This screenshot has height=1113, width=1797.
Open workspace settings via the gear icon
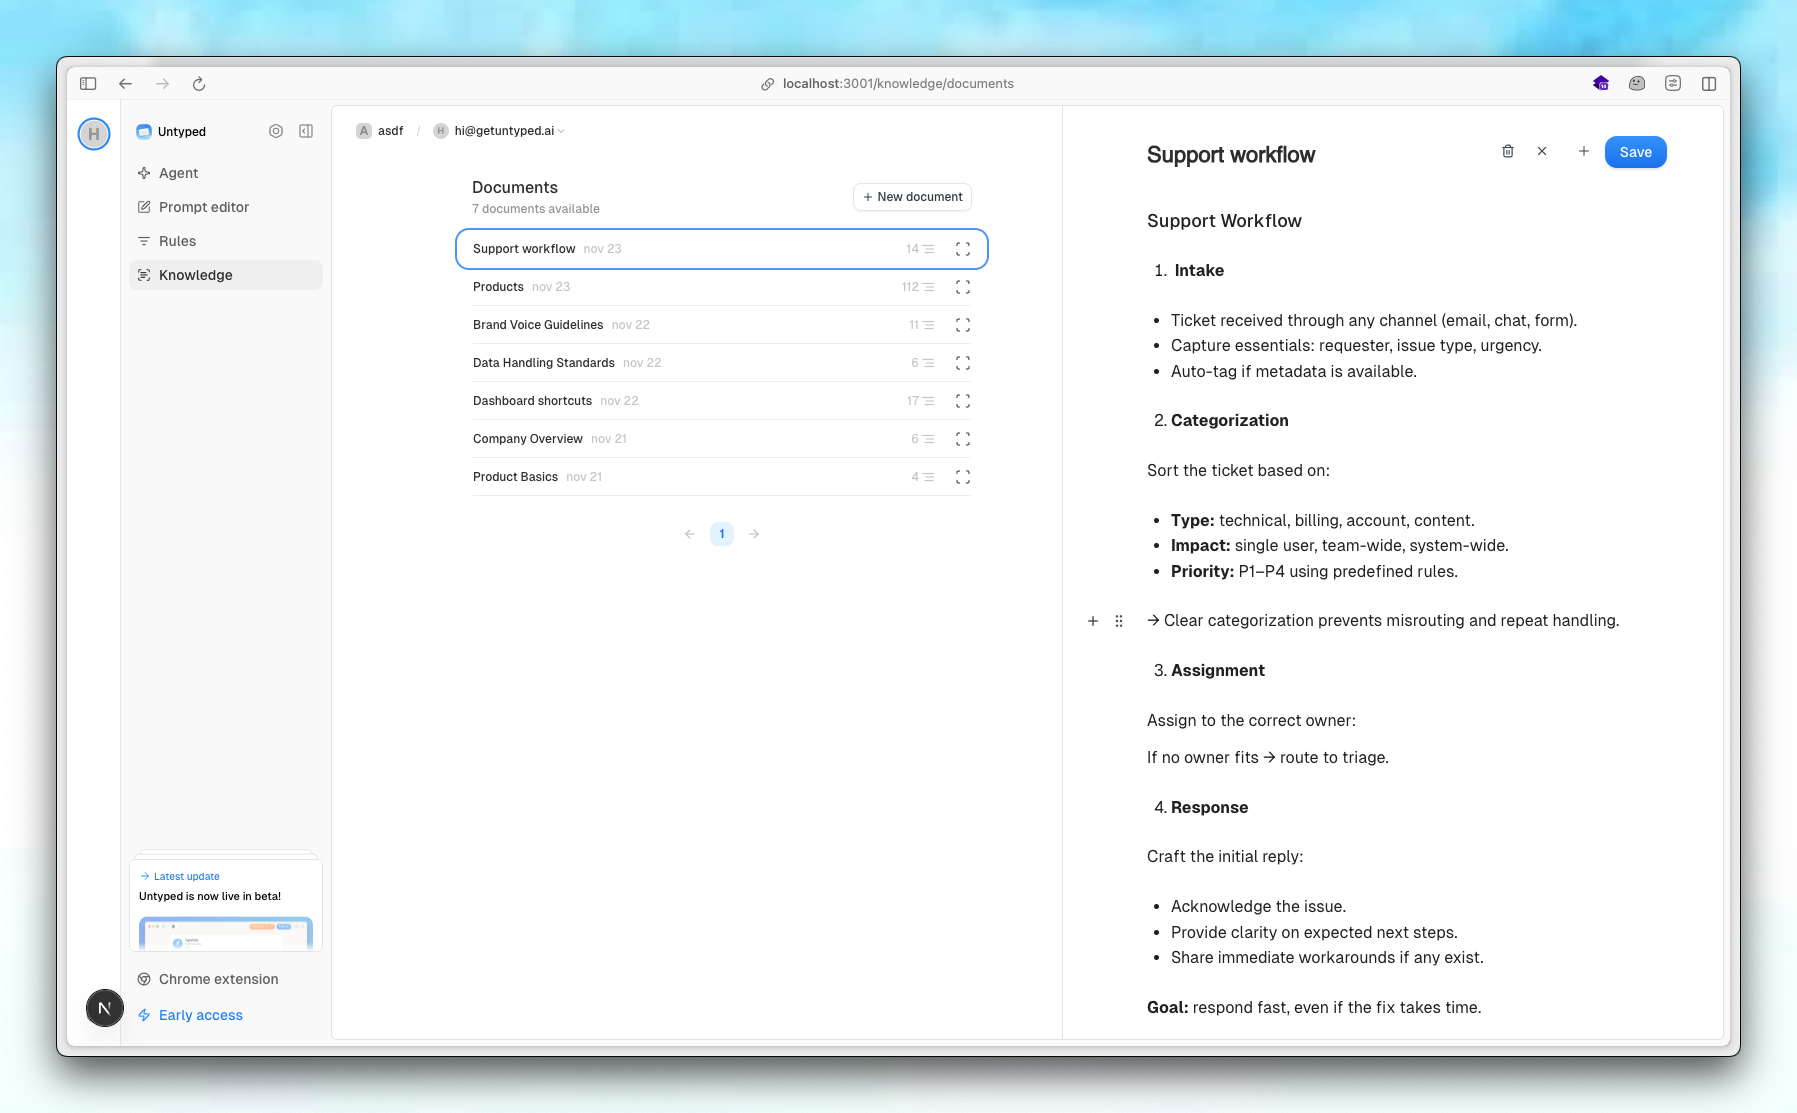click(276, 131)
